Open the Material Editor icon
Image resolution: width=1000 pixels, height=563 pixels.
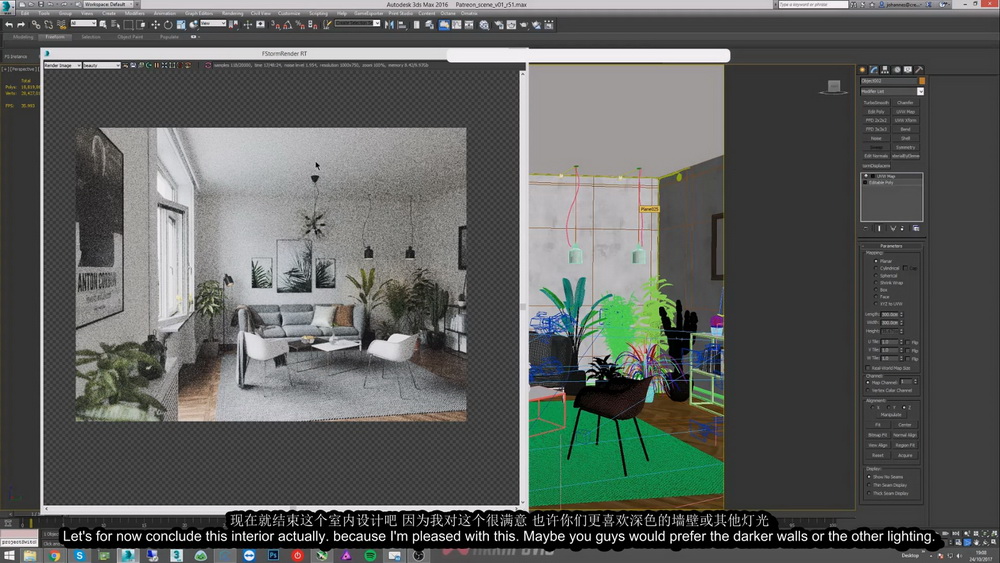484,25
